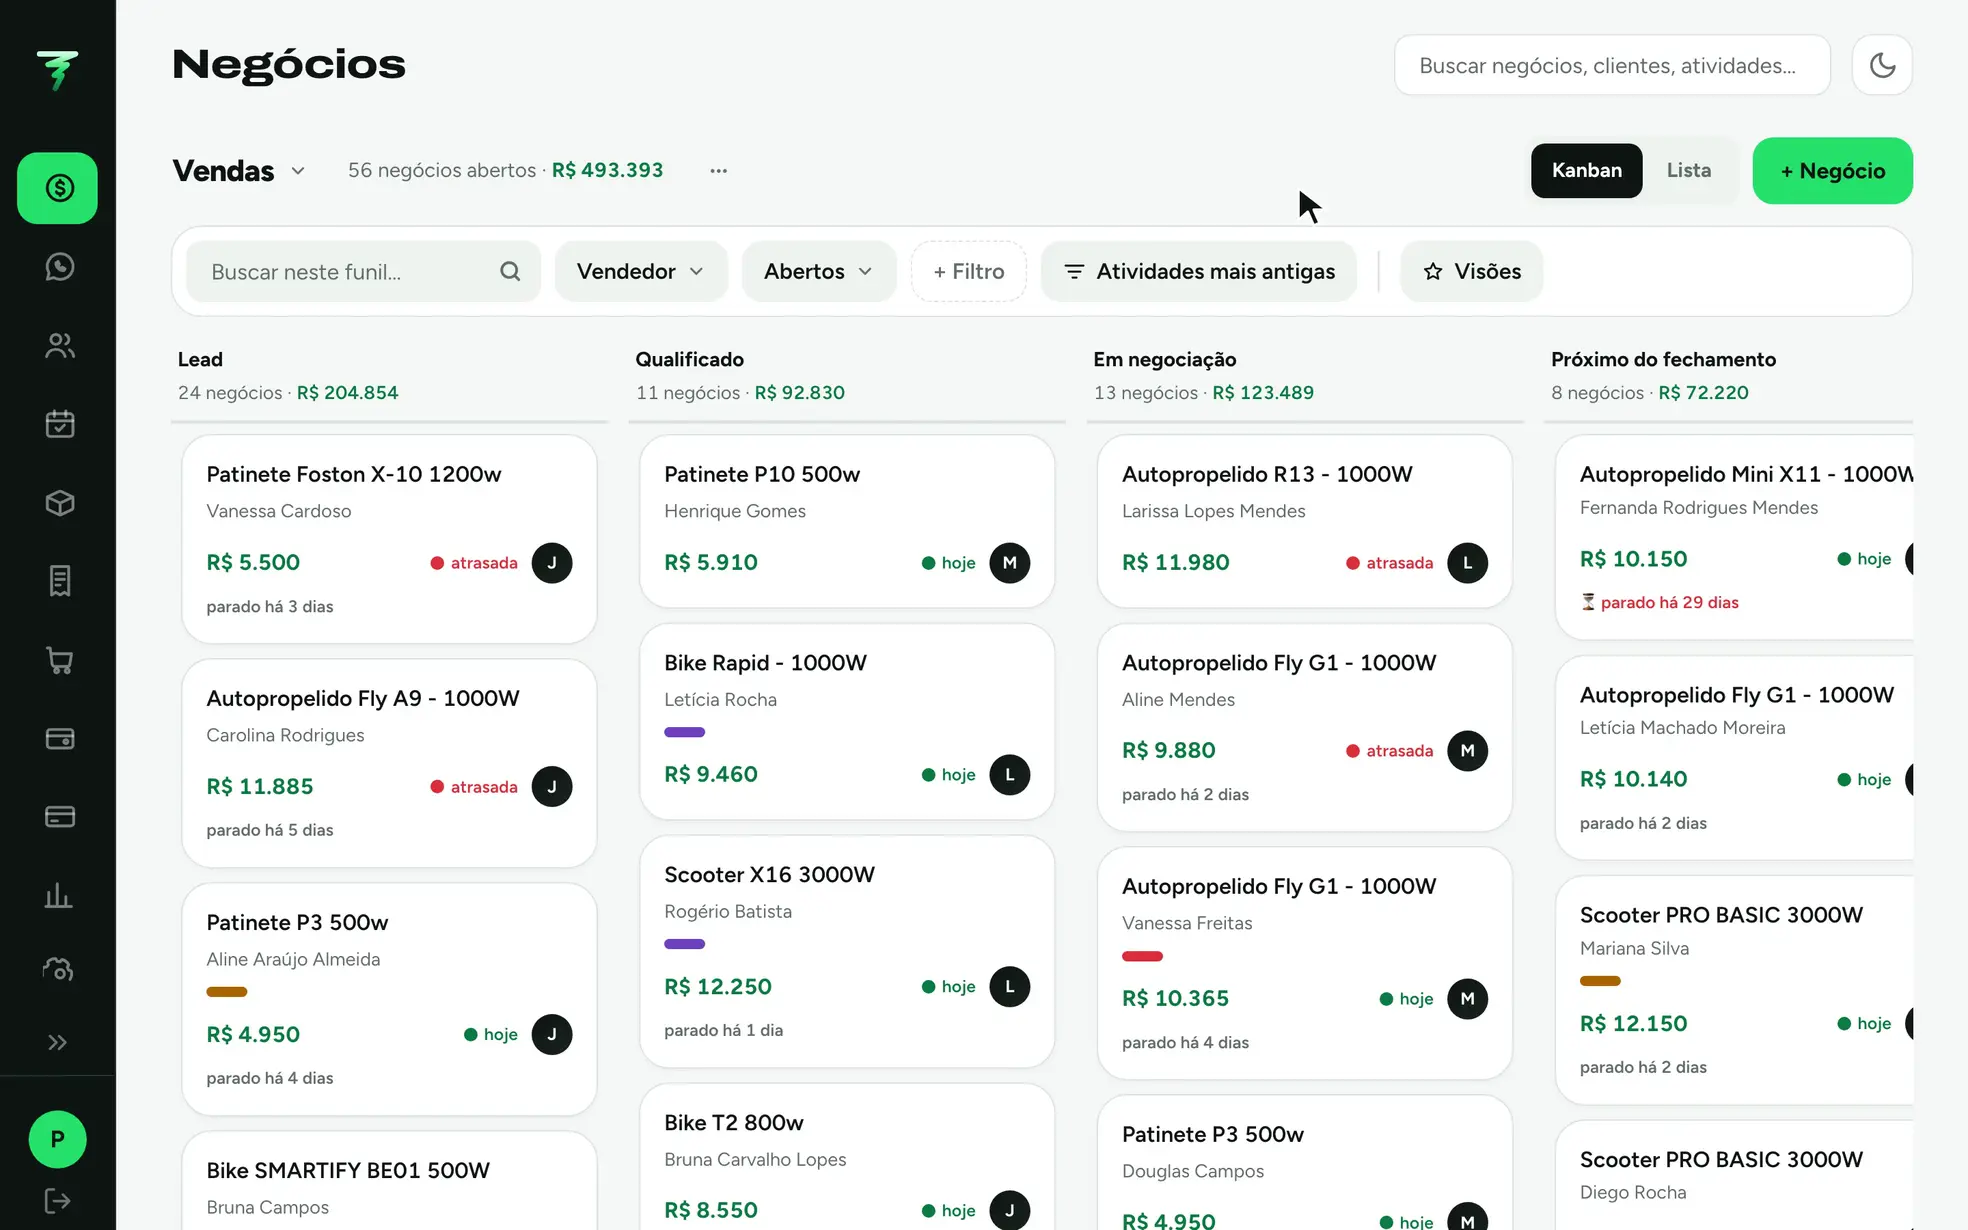The image size is (1968, 1230).
Task: Open the WhatsApp chat sidebar icon
Action: coord(59,267)
